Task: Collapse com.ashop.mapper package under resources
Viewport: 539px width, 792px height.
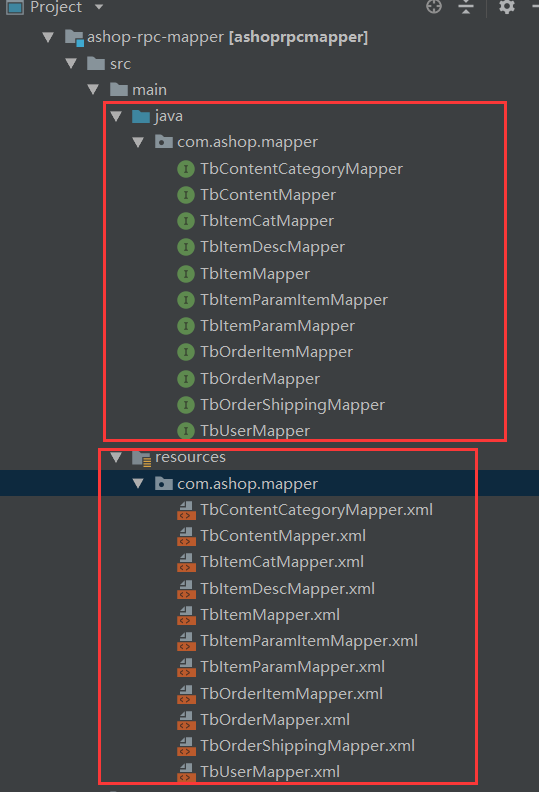Action: coord(138,483)
